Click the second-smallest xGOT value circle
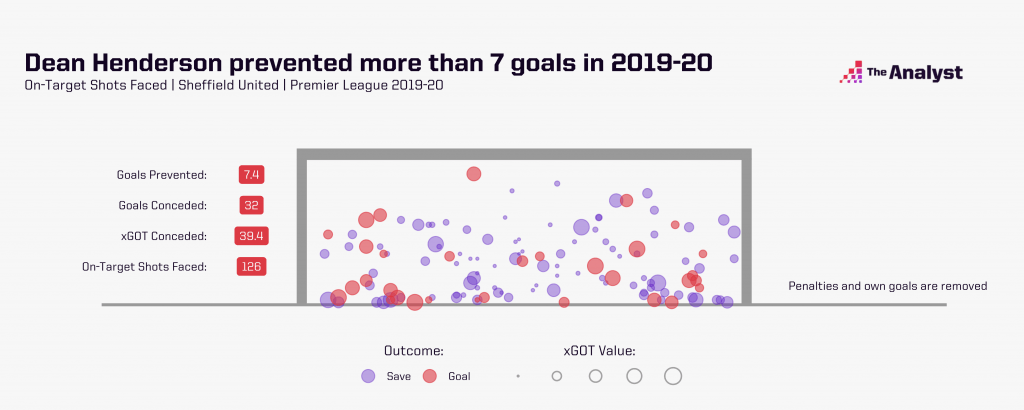Image resolution: width=1024 pixels, height=410 pixels. (557, 376)
